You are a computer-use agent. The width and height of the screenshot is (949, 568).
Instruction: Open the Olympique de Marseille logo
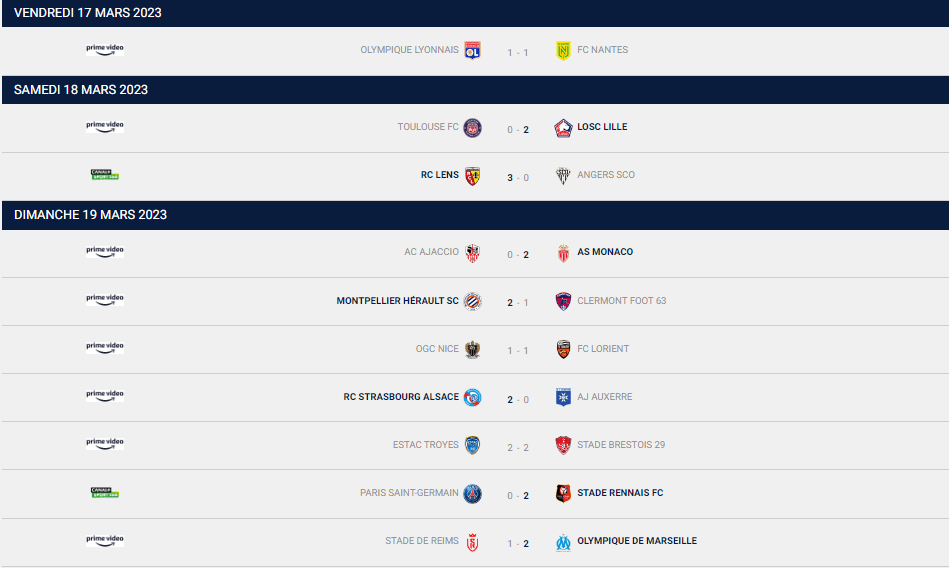[563, 542]
